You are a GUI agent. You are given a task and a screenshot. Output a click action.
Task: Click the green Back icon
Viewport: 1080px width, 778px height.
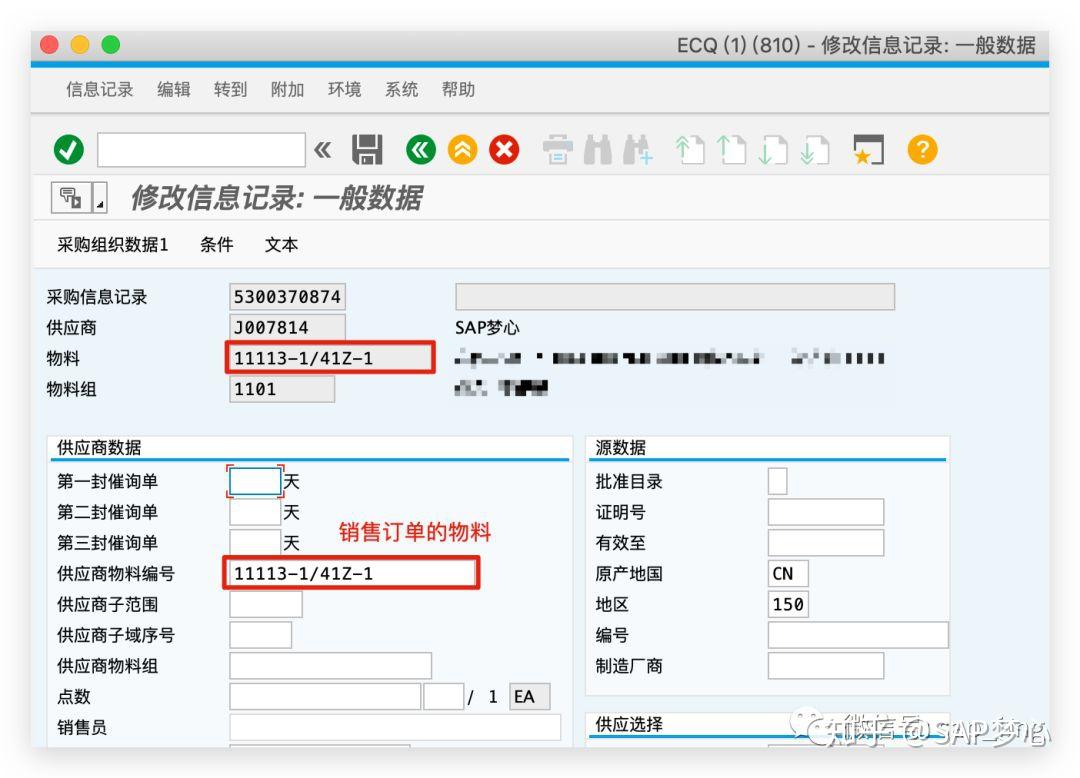[x=421, y=149]
